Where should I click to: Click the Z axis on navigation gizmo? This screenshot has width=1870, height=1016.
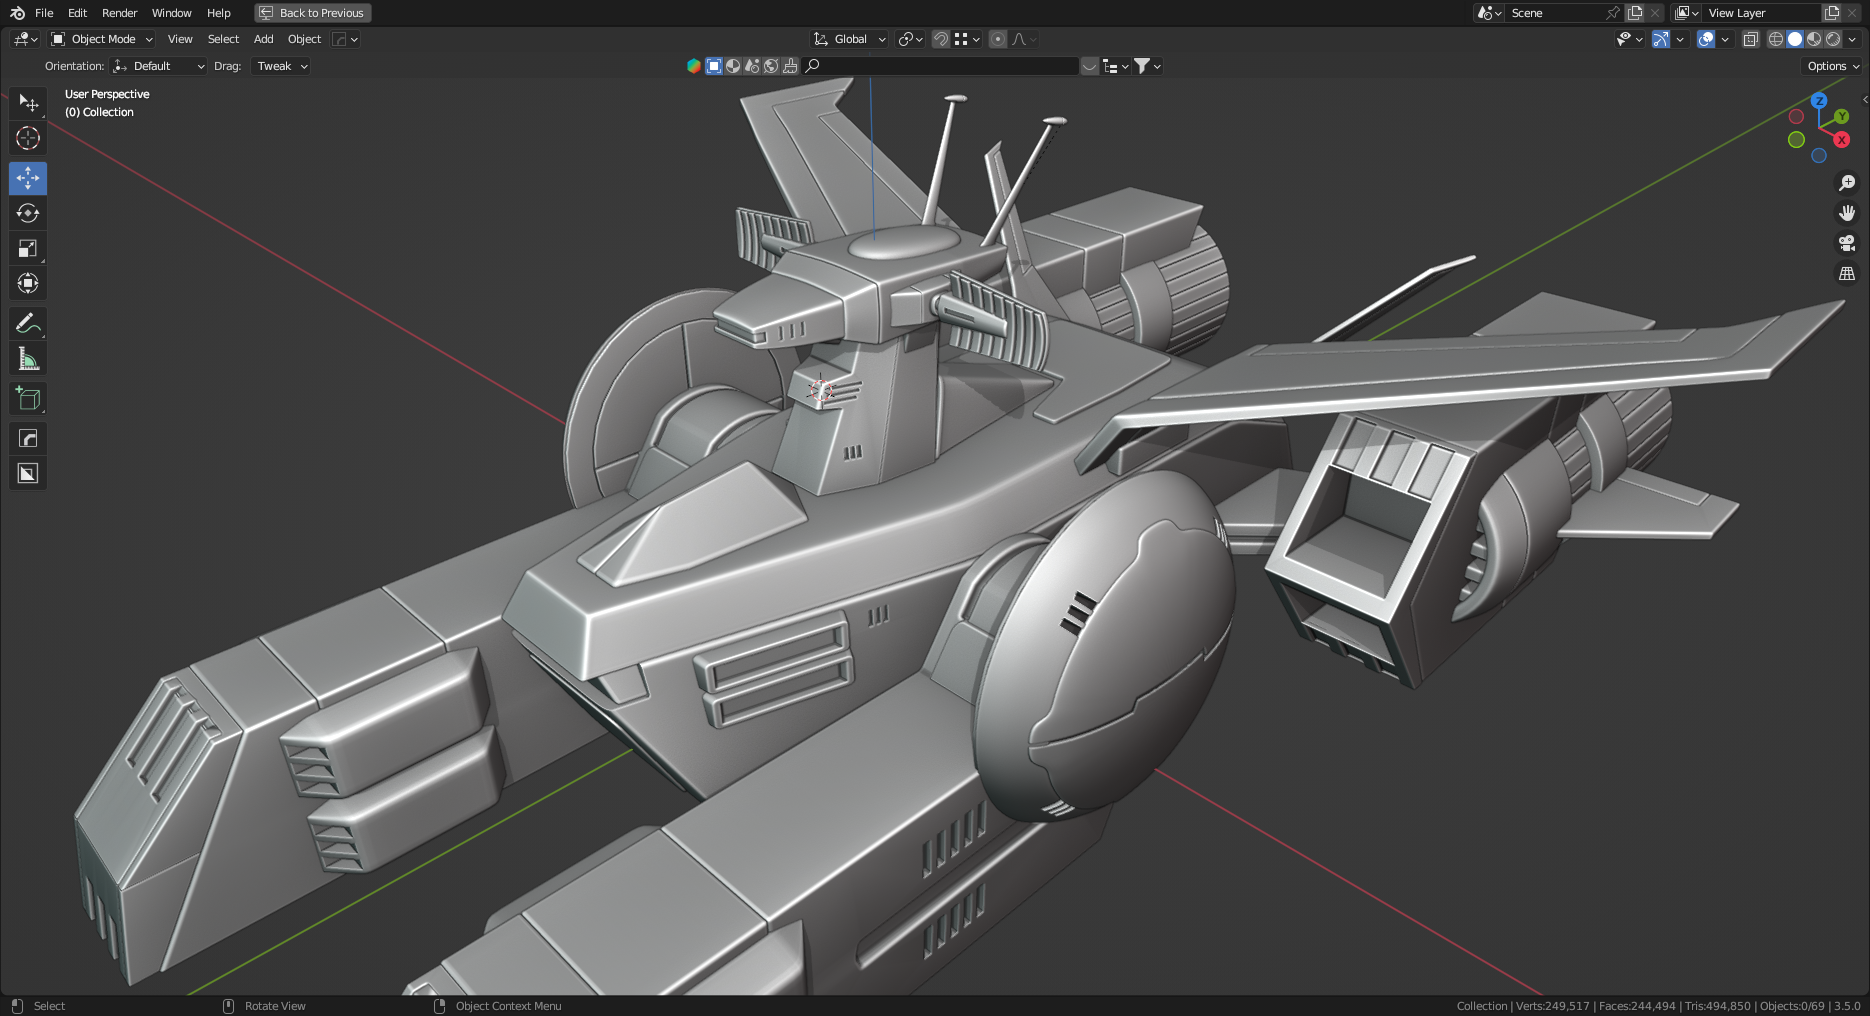point(1819,101)
